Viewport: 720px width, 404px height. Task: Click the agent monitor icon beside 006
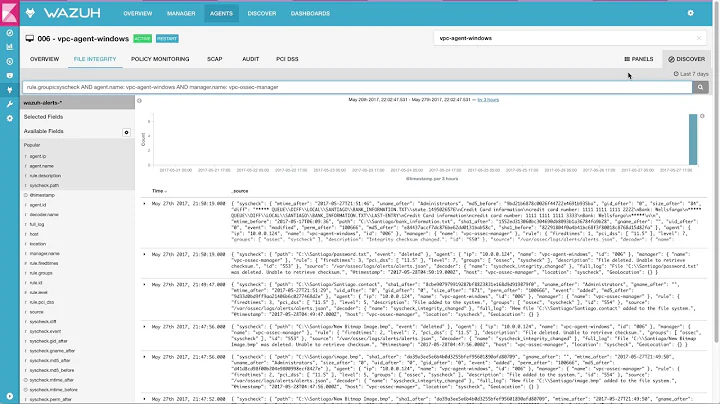(29, 39)
